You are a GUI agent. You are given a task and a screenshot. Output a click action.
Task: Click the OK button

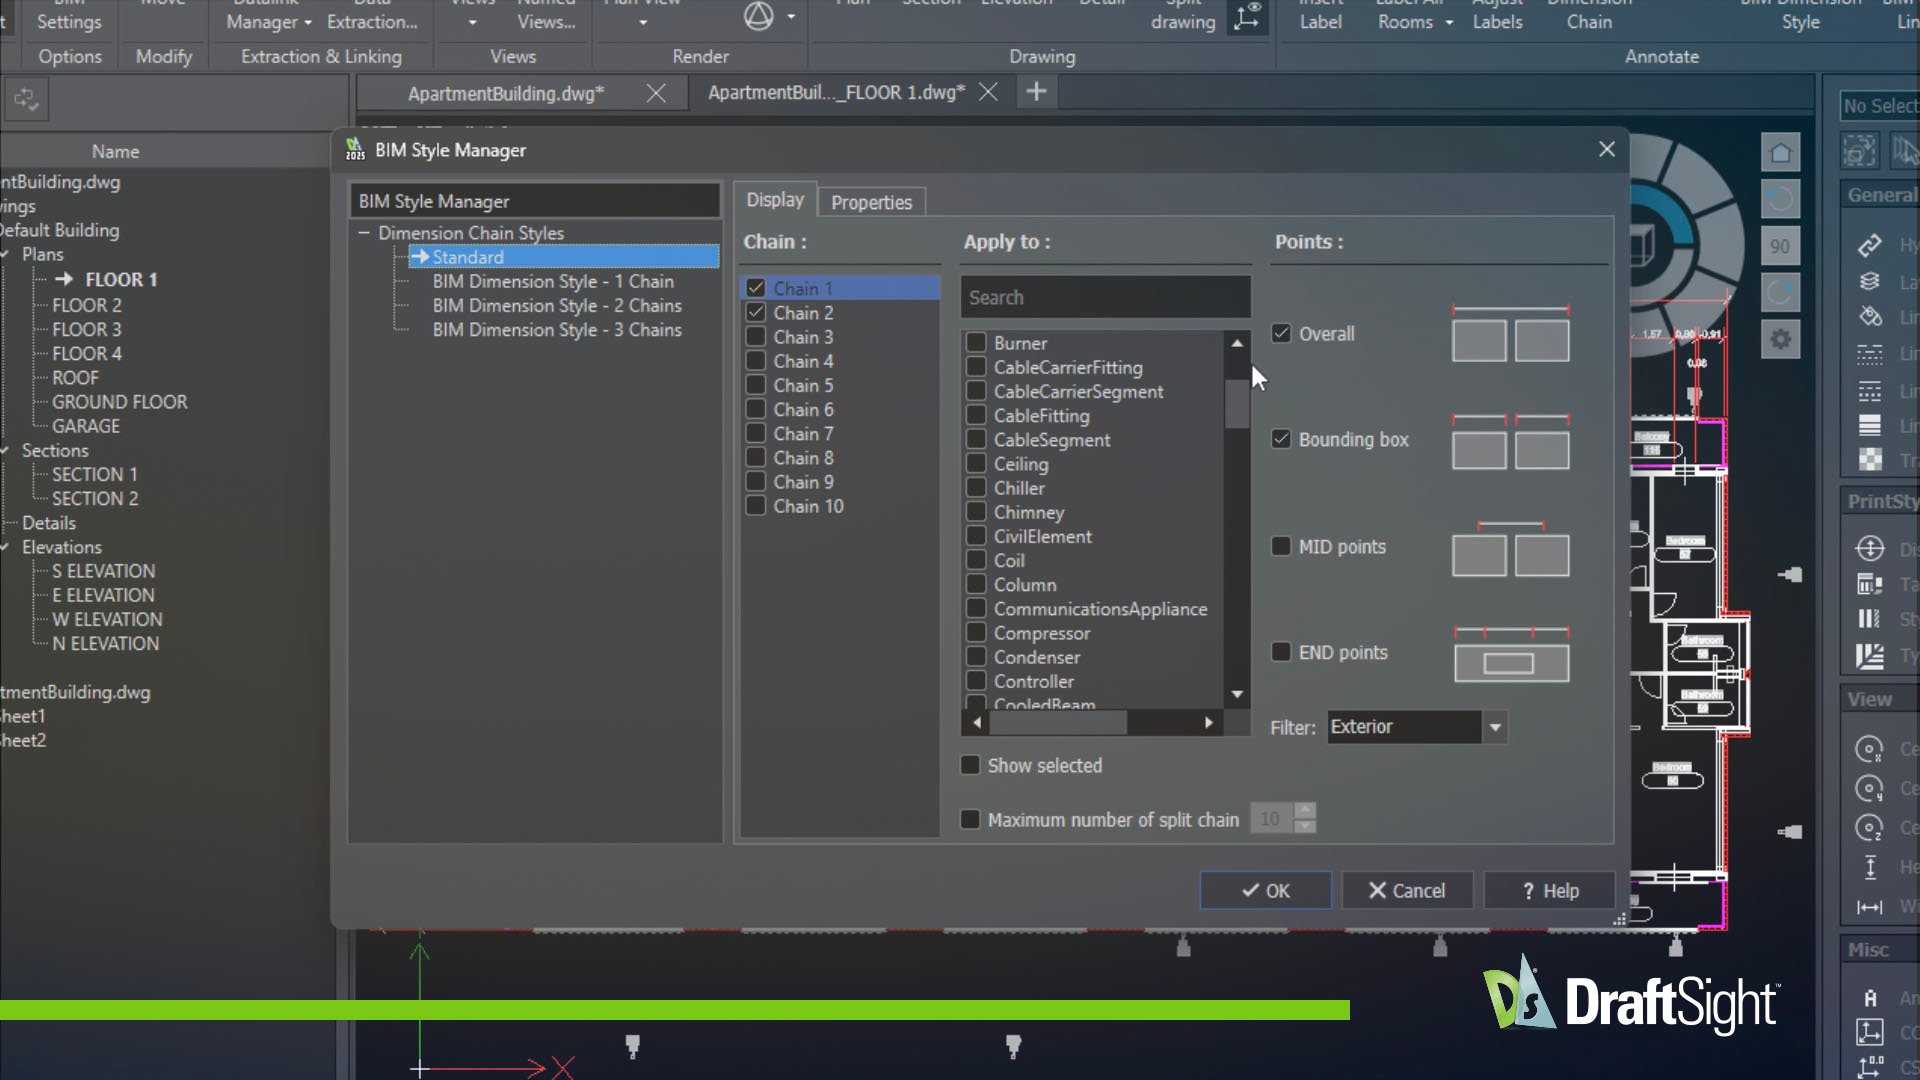[1264, 890]
